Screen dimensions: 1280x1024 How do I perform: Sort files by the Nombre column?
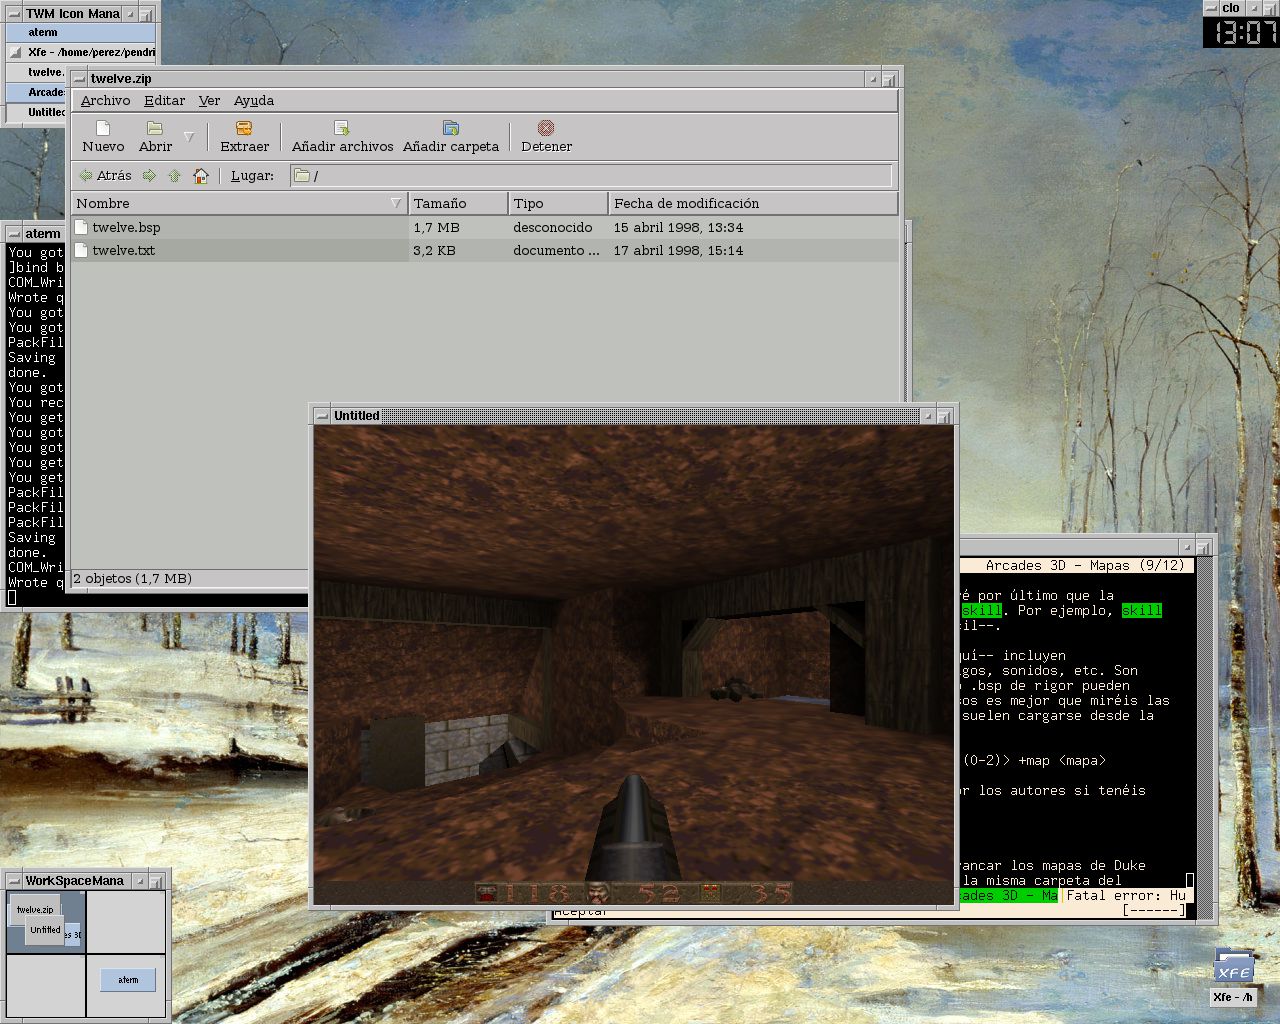[239, 203]
